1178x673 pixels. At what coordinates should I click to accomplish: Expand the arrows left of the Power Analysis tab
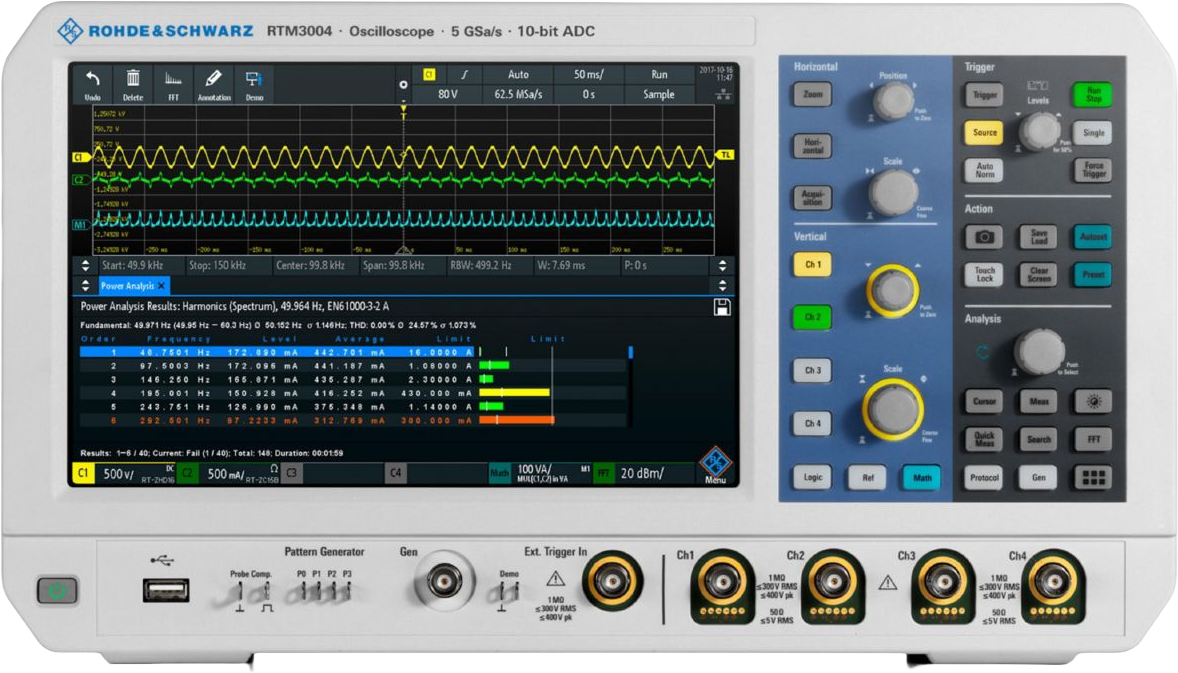coord(83,286)
